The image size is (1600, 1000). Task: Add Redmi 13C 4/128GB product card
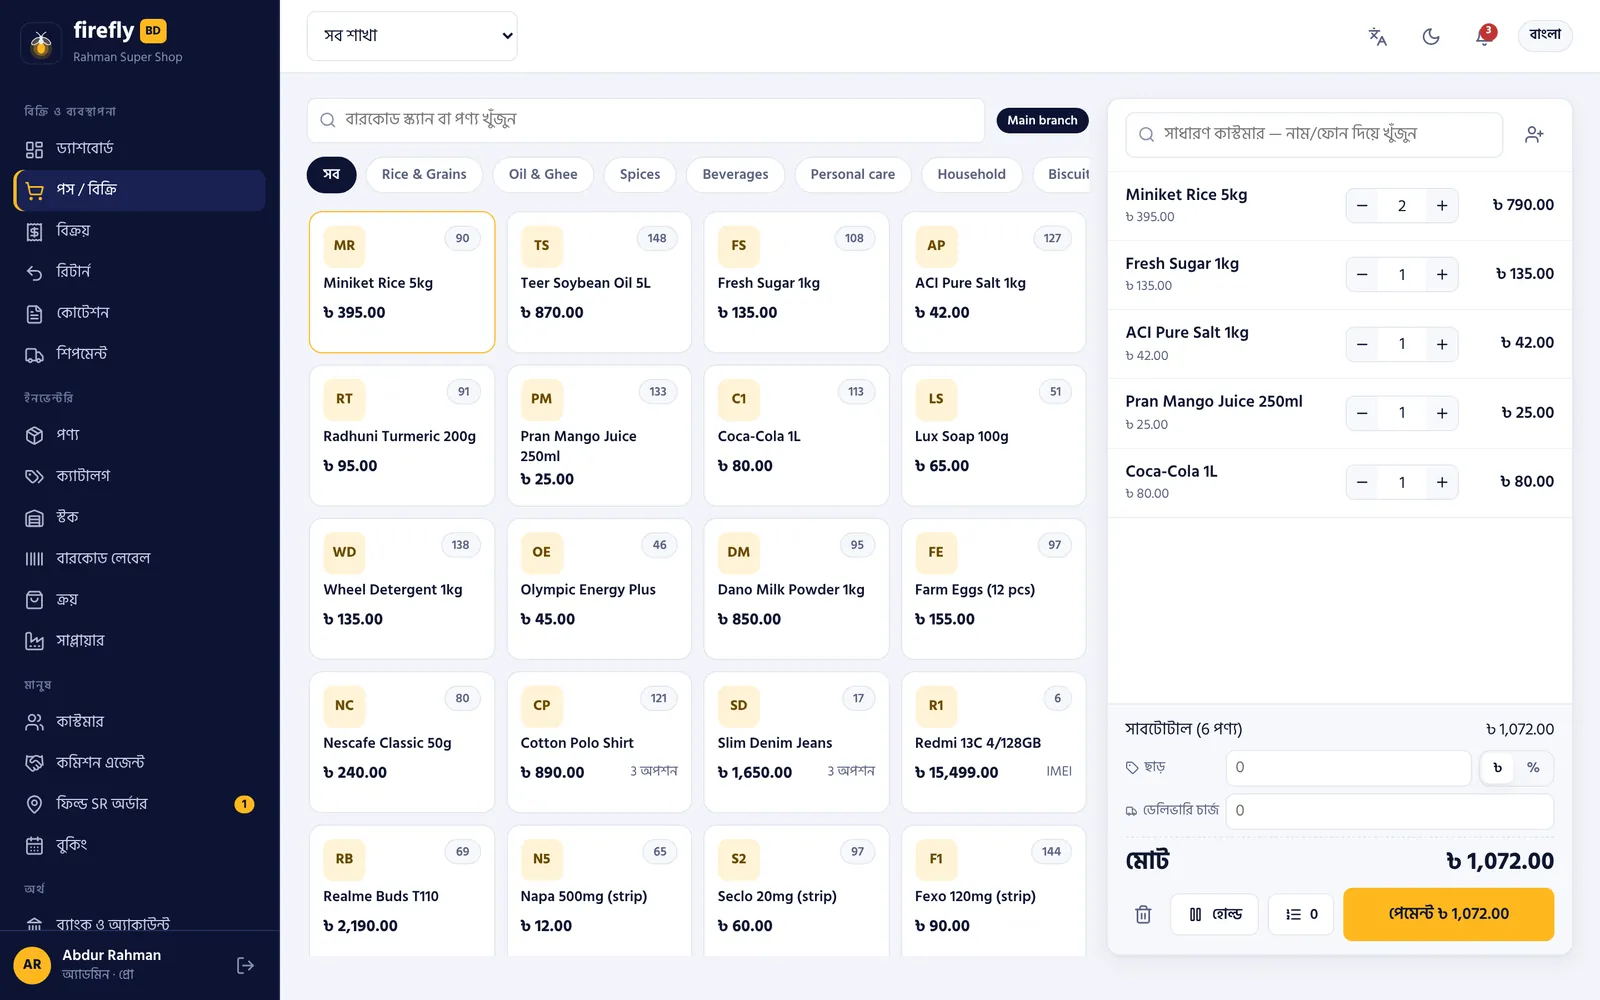993,742
